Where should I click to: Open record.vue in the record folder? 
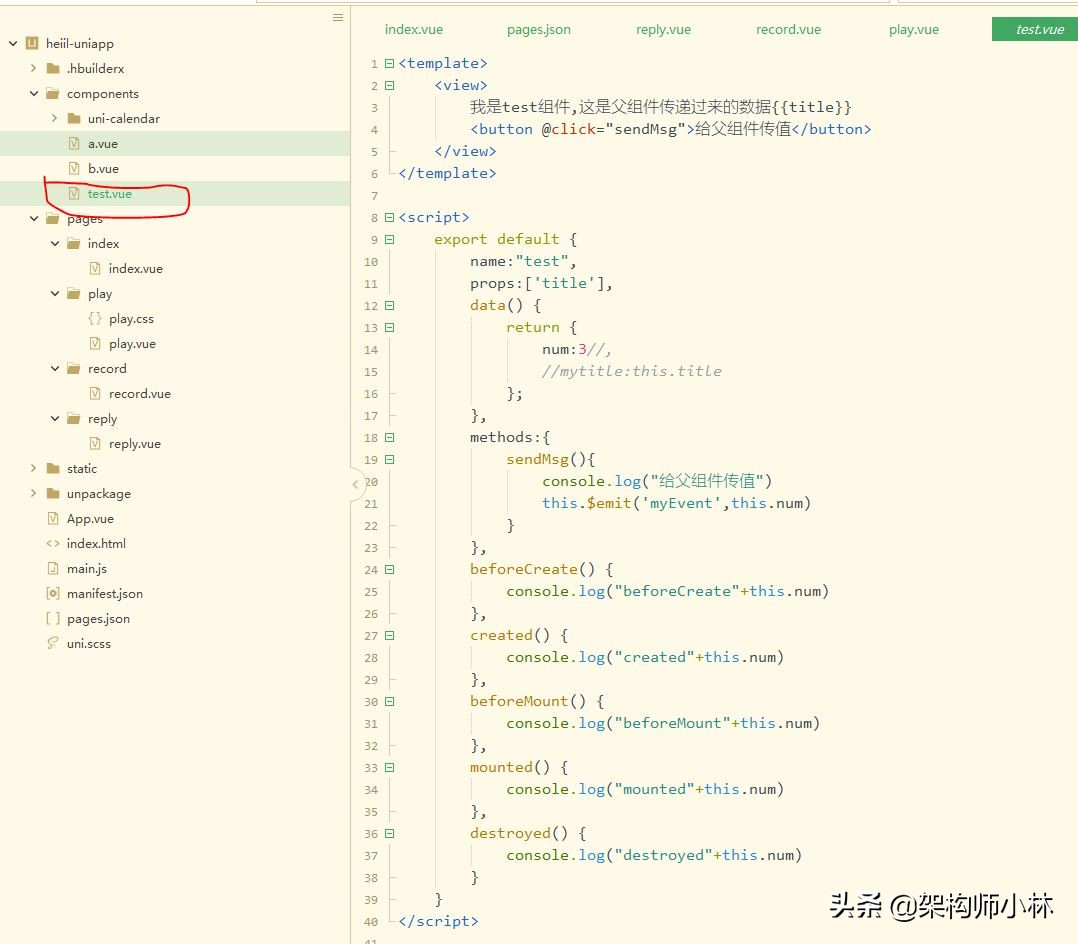coord(139,394)
